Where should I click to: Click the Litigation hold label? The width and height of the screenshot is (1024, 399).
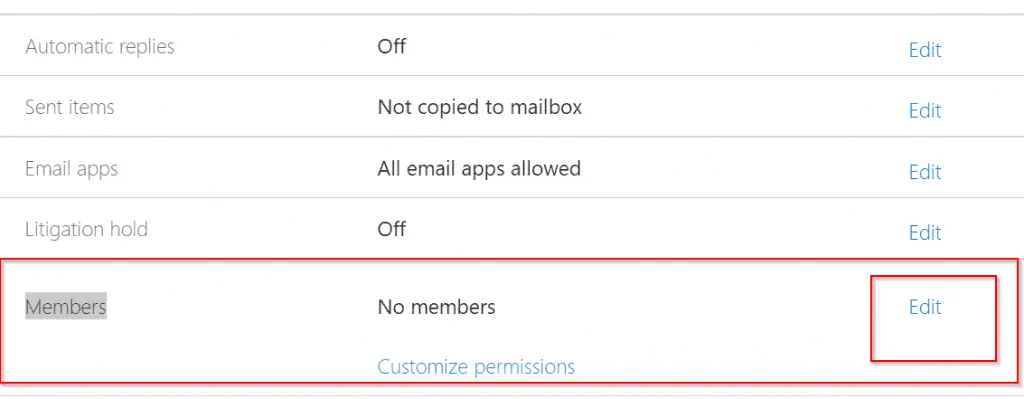[x=87, y=229]
